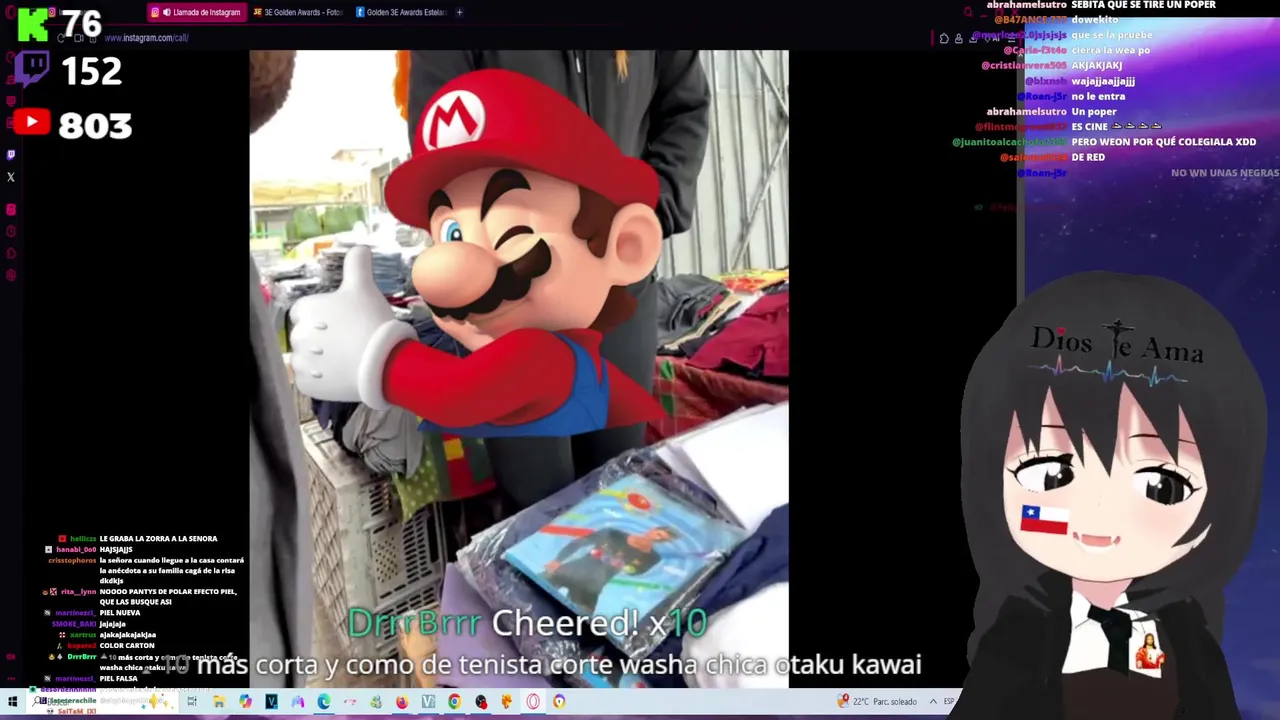This screenshot has width=1280, height=720.
Task: Click chat message 'DE RED'
Action: pos(1088,157)
